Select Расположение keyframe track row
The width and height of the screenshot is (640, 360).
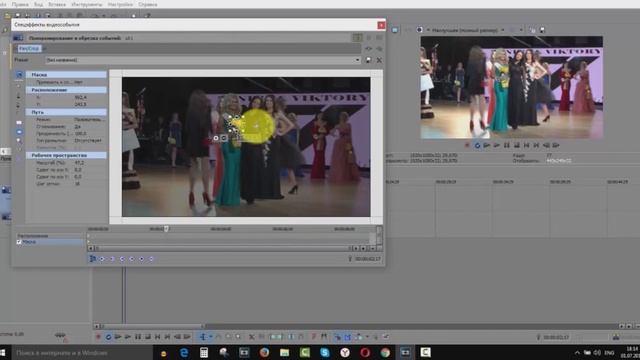click(x=50, y=236)
